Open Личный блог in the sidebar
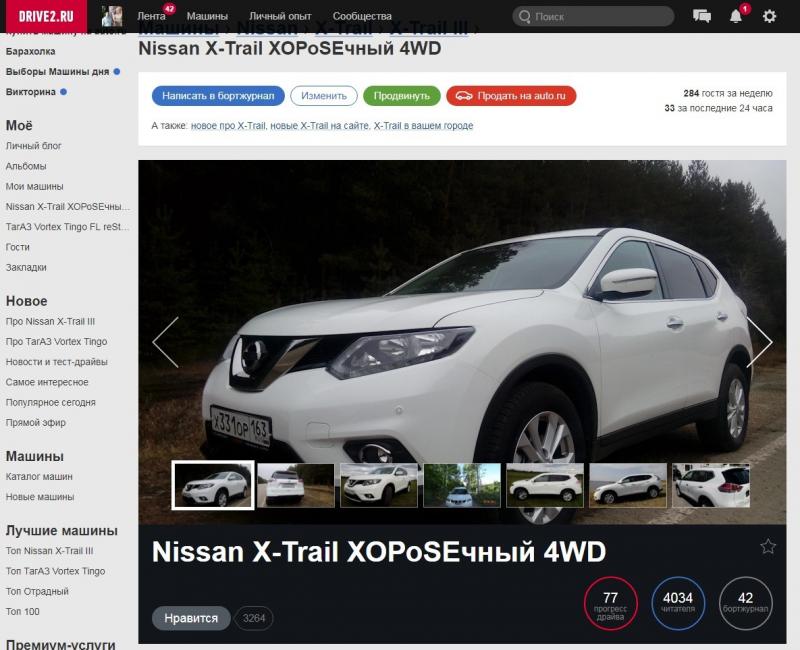Image resolution: width=800 pixels, height=650 pixels. tap(34, 146)
